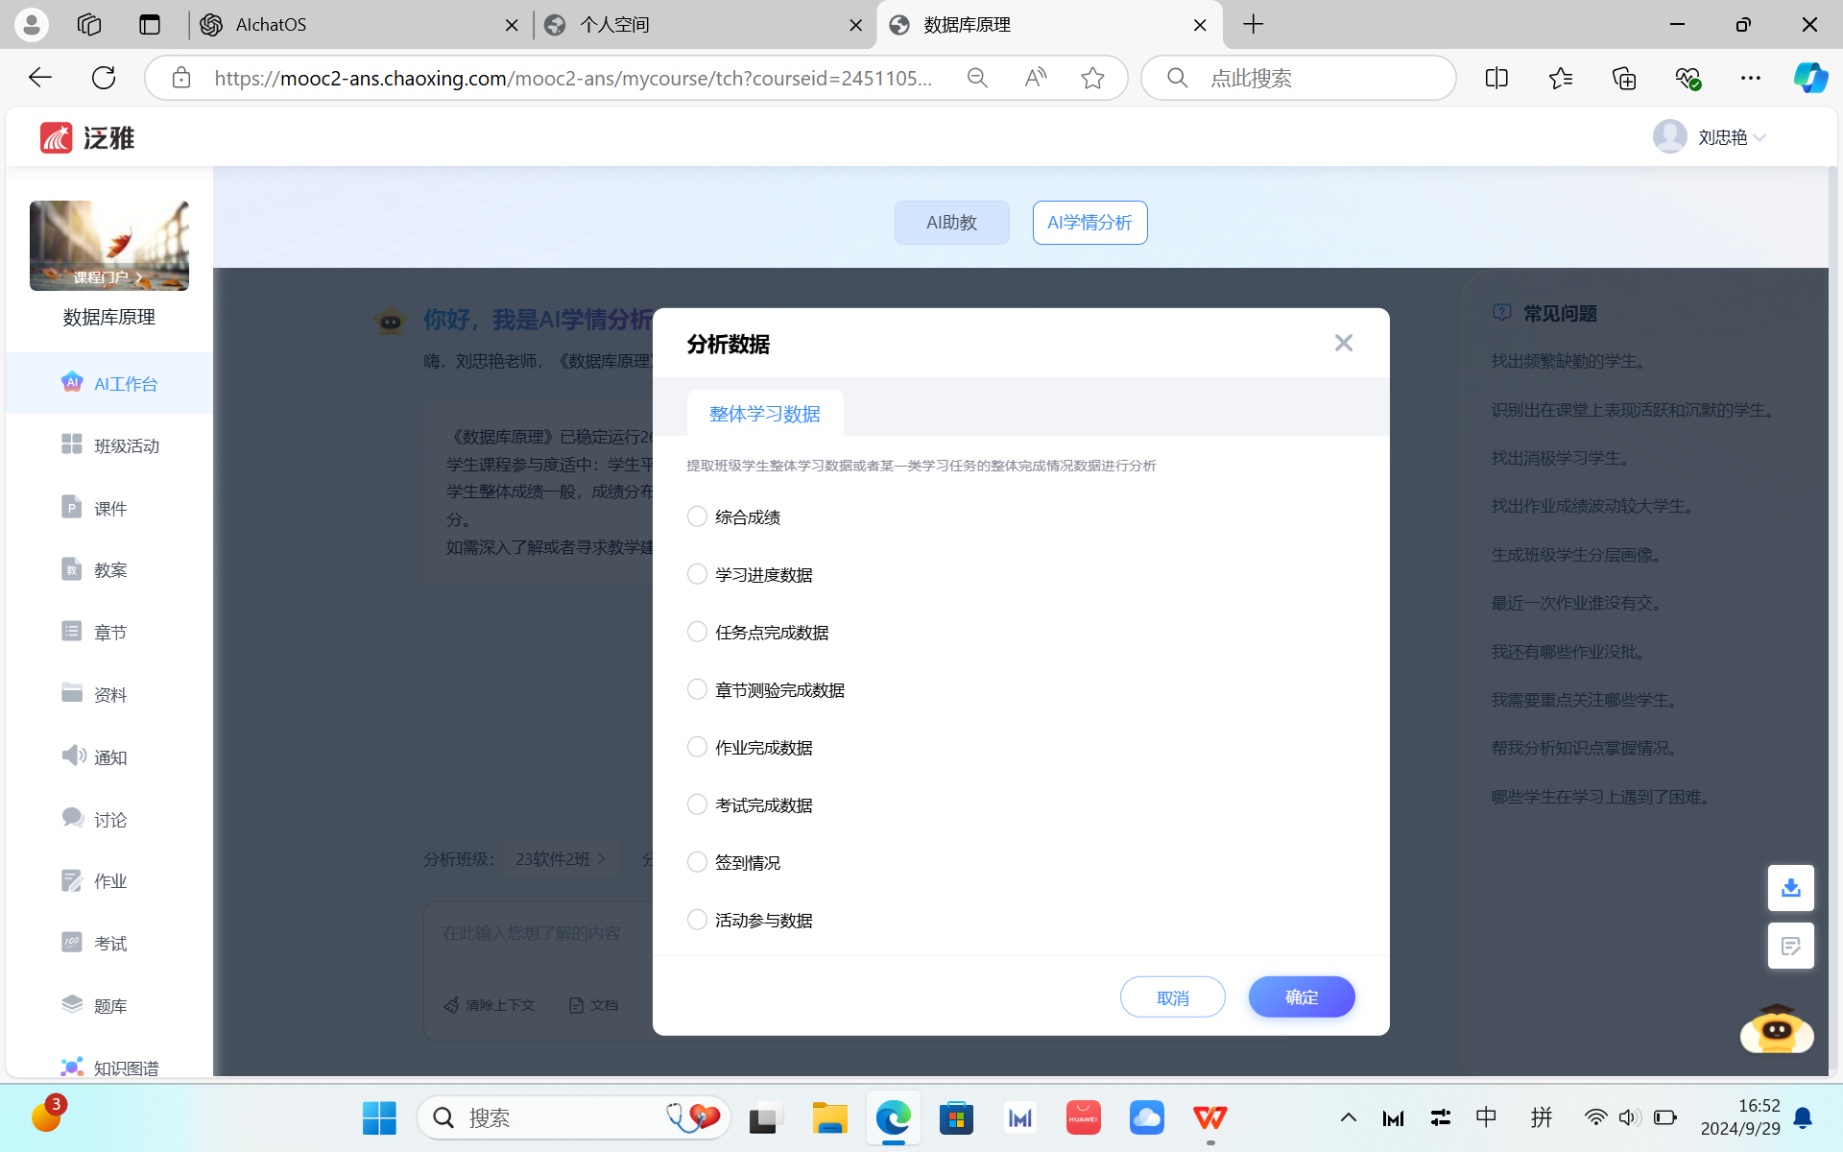Screen dimensions: 1843x1152
Task: Choose the 签到情况 radio button
Action: [697, 862]
